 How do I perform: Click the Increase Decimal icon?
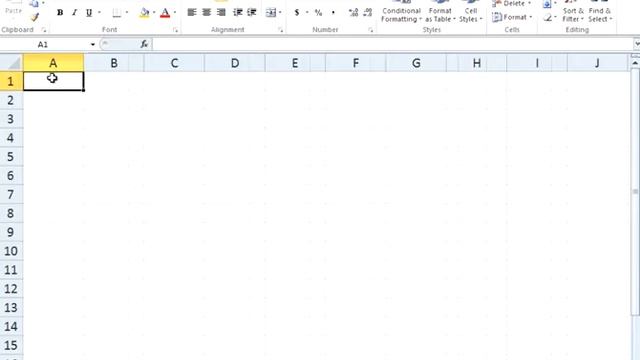coord(353,13)
